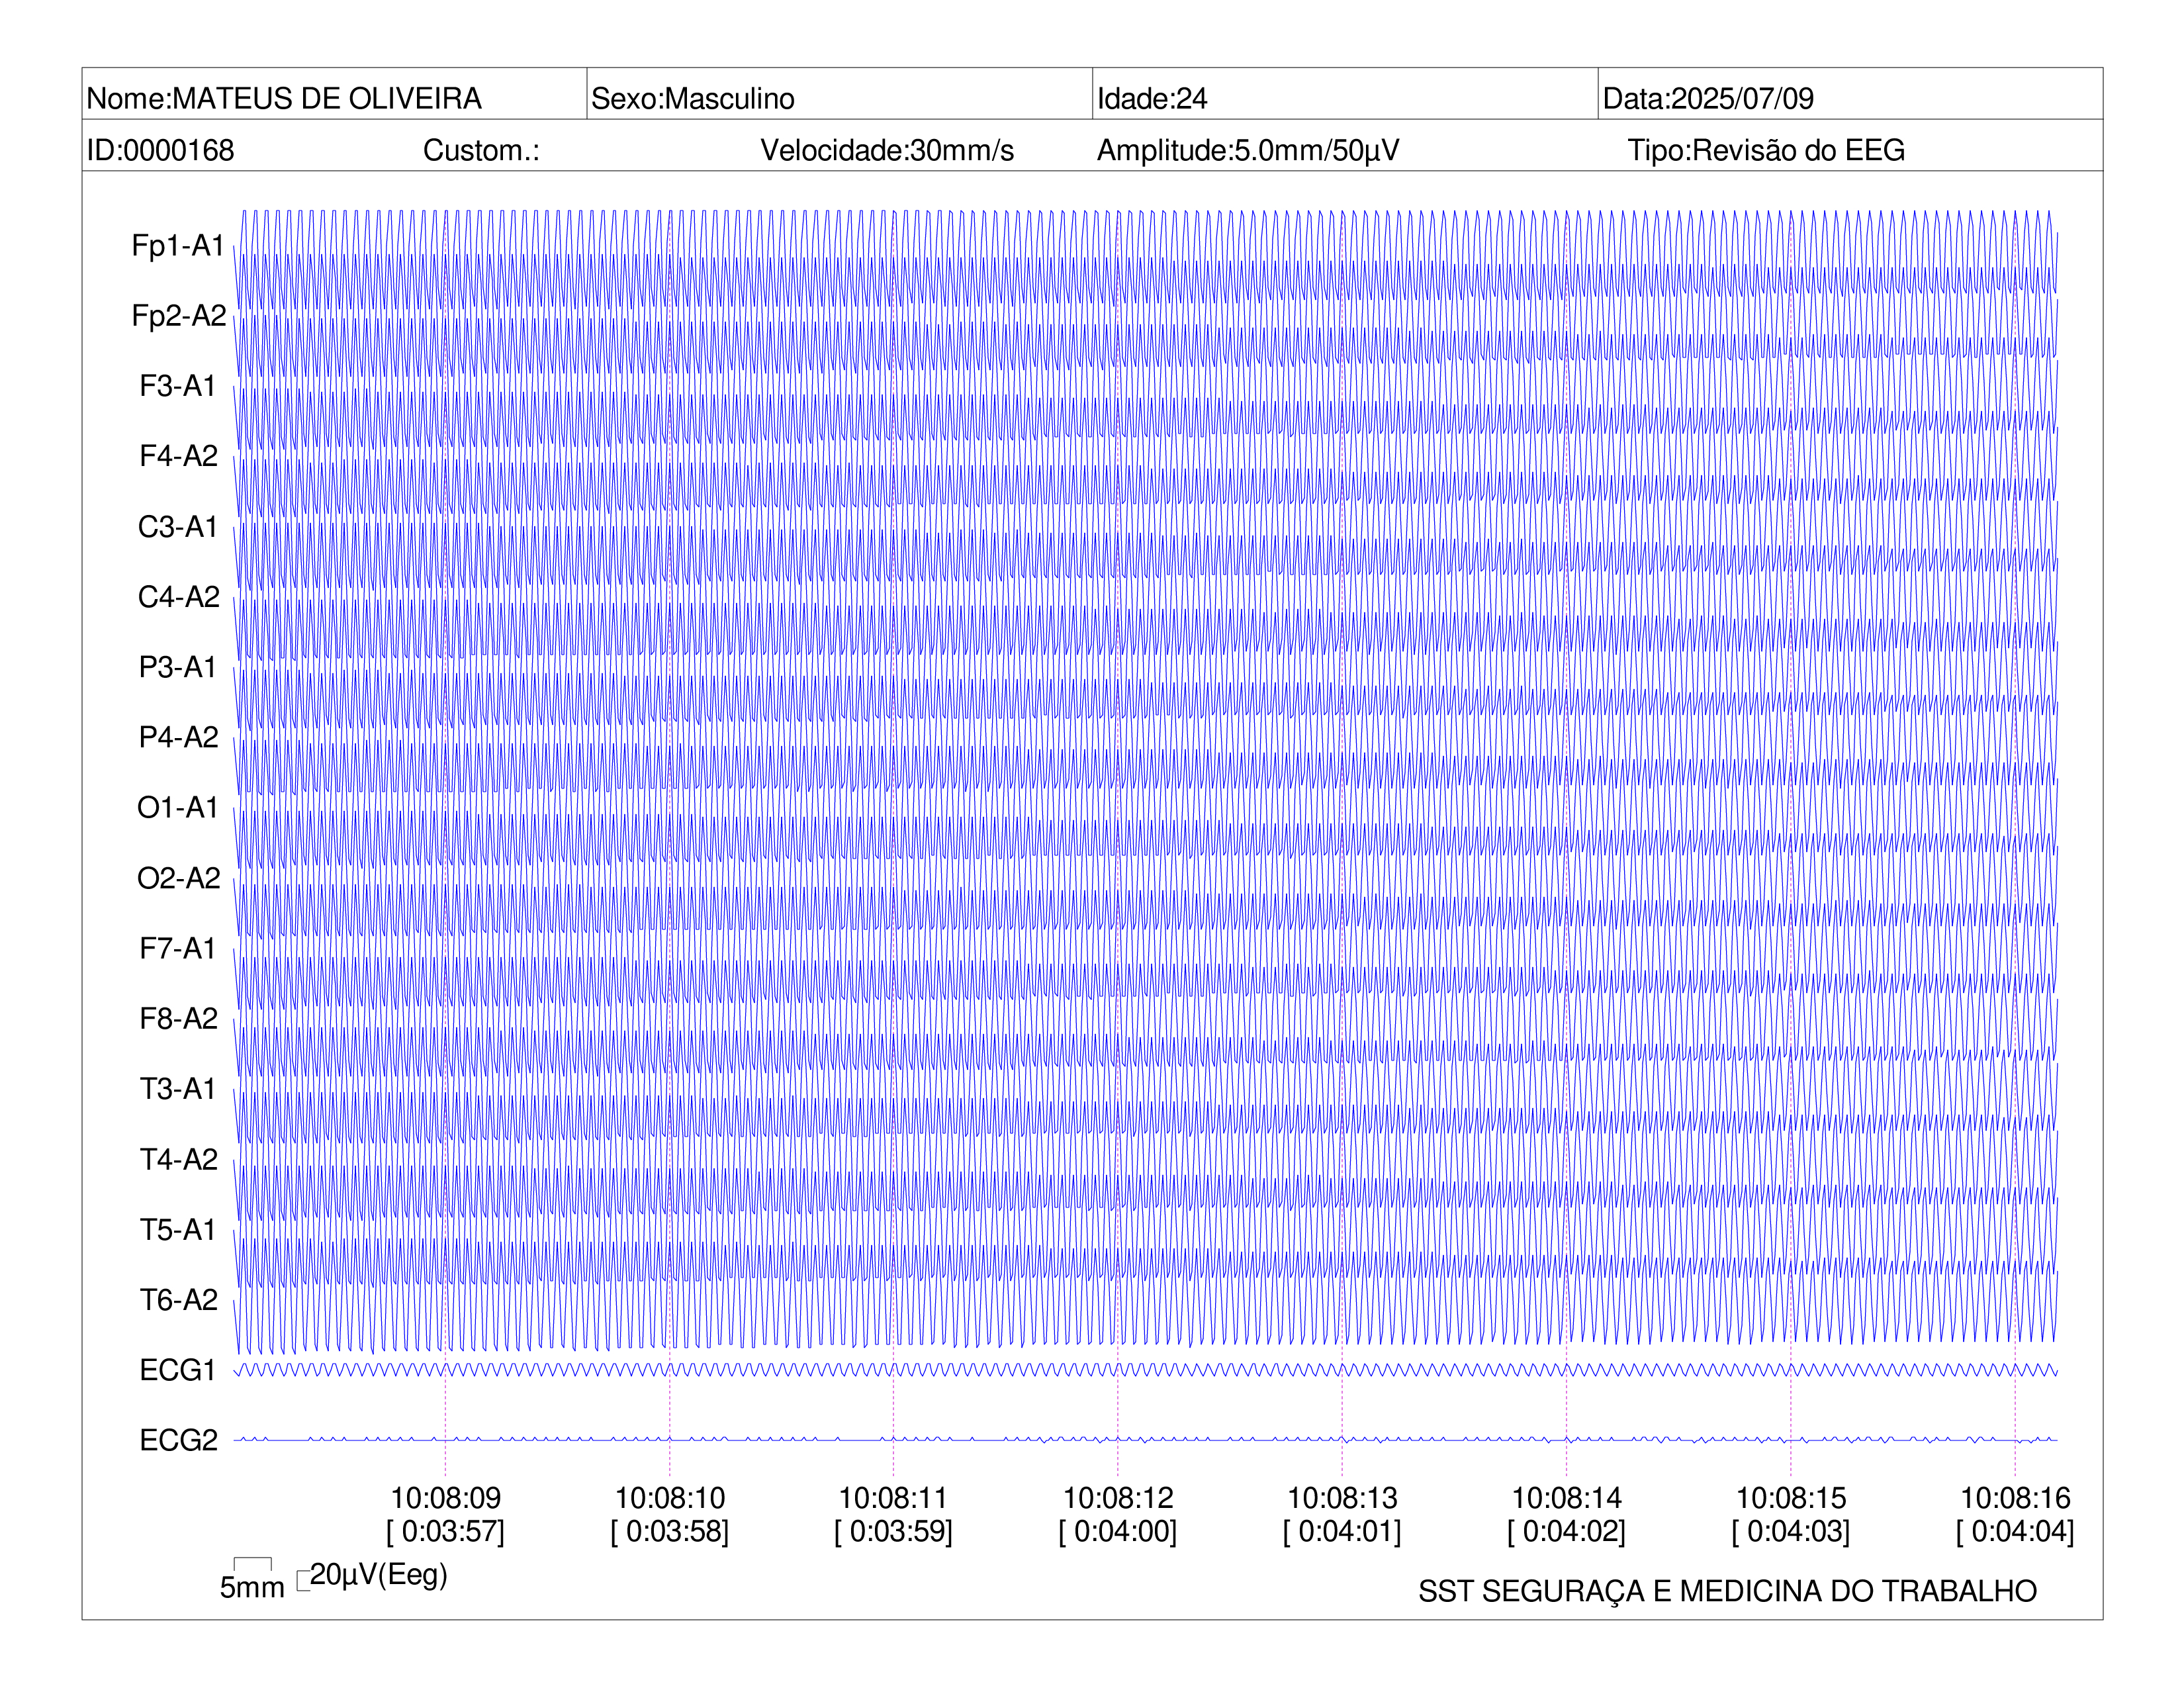
Task: Select the 10:08:15 time marker label
Action: coord(1791,1498)
